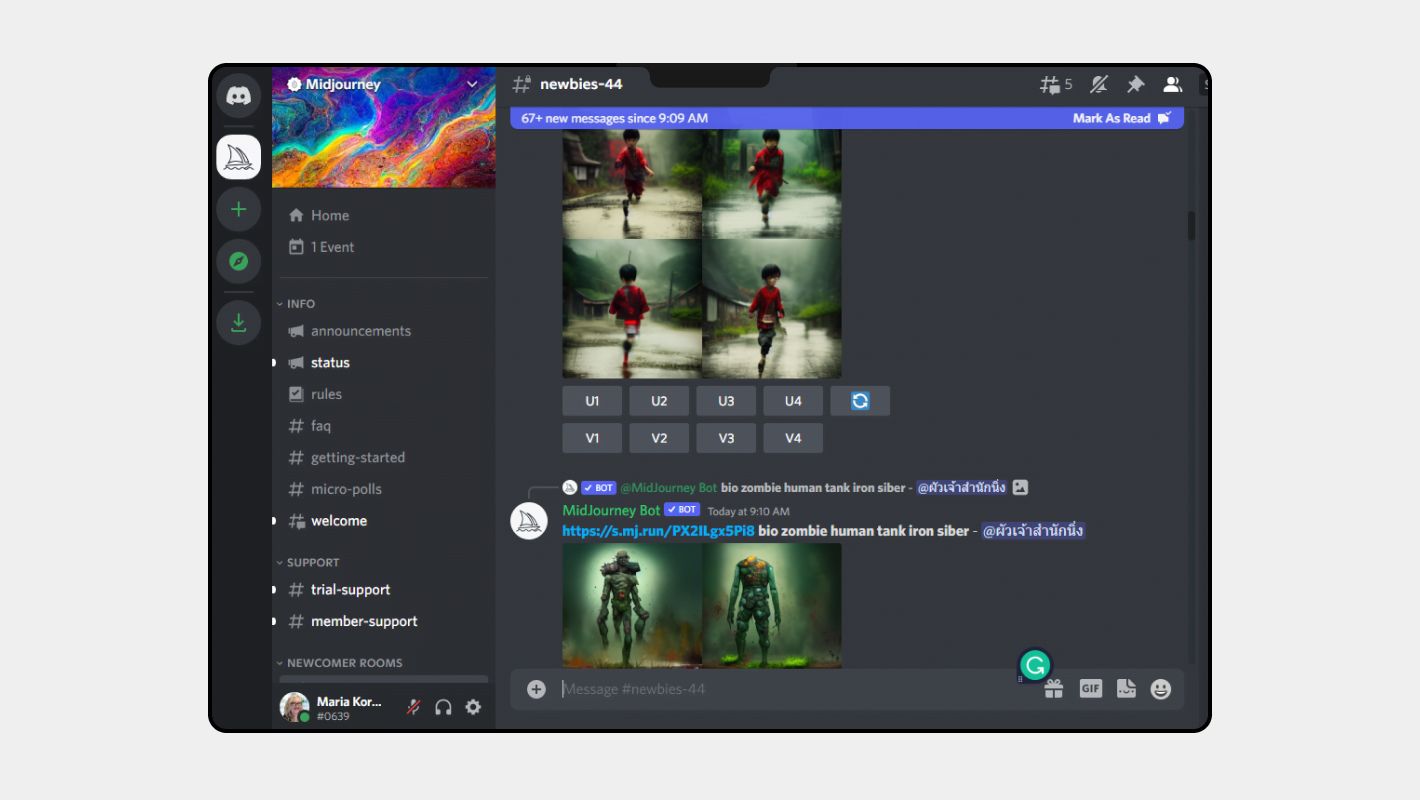
Task: Toggle microphone mute next to username
Action: click(x=413, y=707)
